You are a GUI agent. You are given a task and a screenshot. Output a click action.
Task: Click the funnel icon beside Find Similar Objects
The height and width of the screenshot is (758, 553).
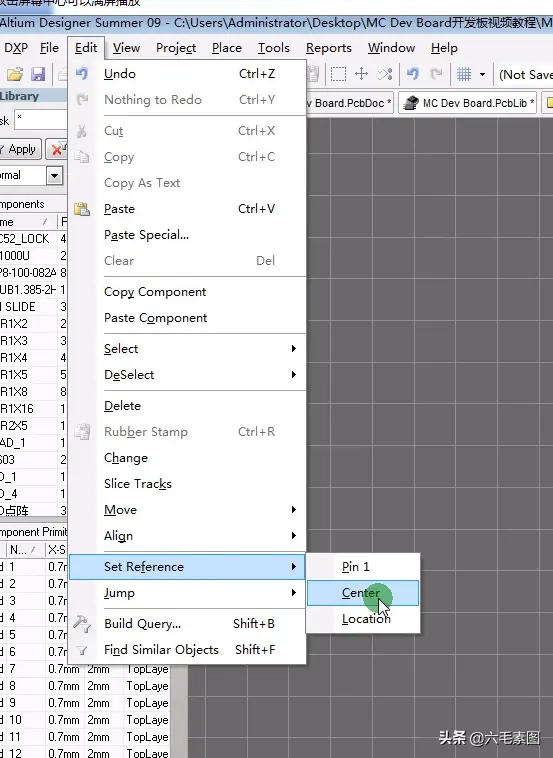(x=82, y=650)
